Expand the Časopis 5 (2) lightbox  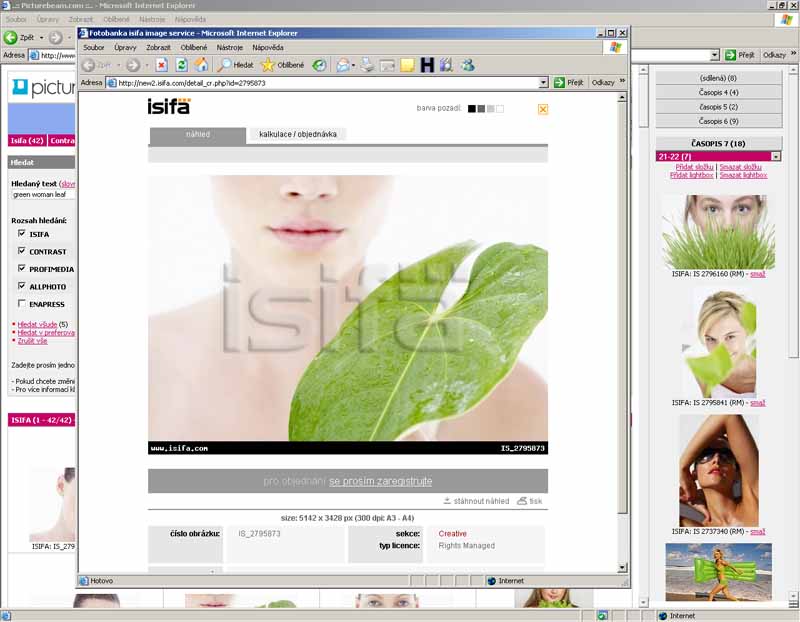point(718,107)
